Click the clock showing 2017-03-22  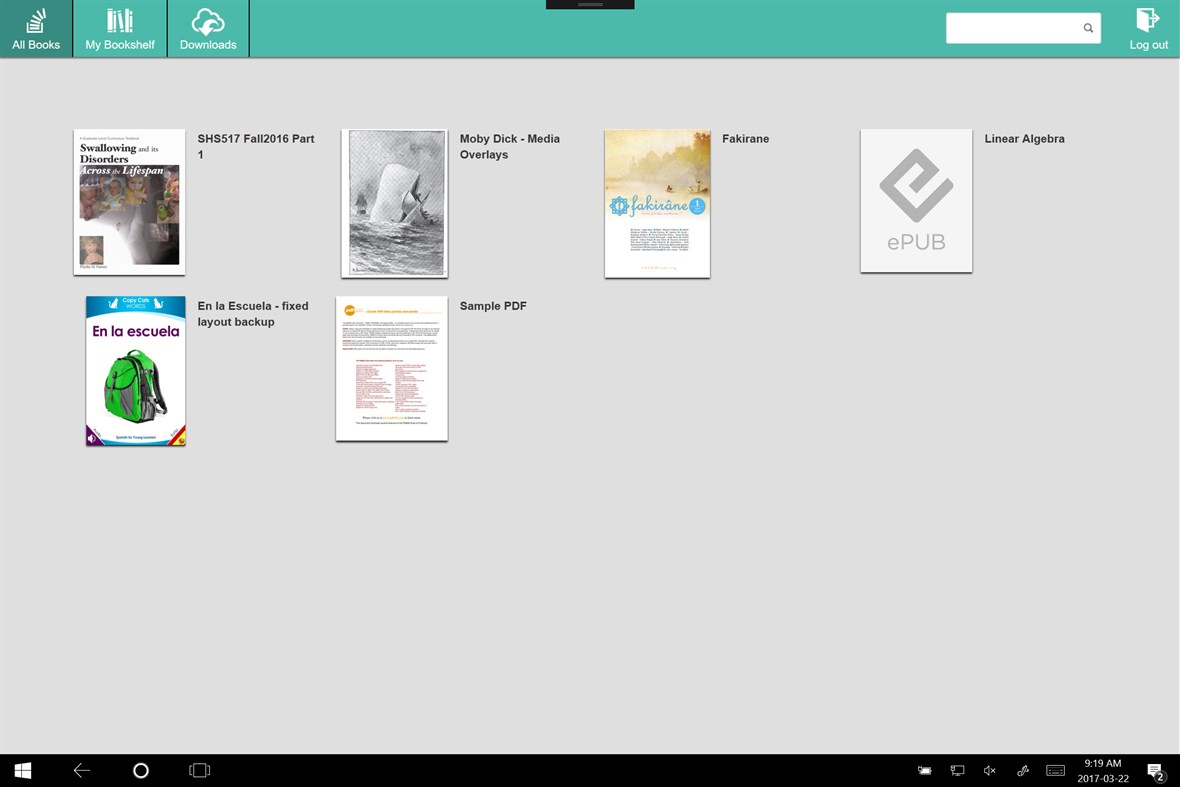1102,770
